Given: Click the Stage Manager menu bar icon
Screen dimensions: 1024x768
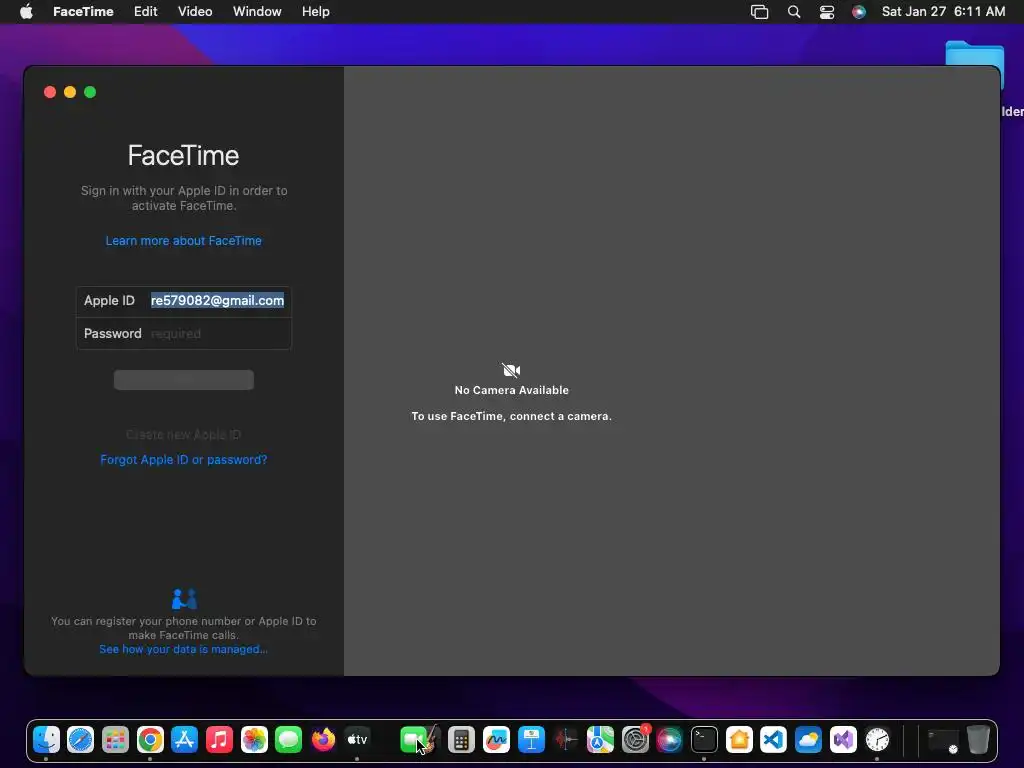Looking at the screenshot, I should click(x=760, y=12).
